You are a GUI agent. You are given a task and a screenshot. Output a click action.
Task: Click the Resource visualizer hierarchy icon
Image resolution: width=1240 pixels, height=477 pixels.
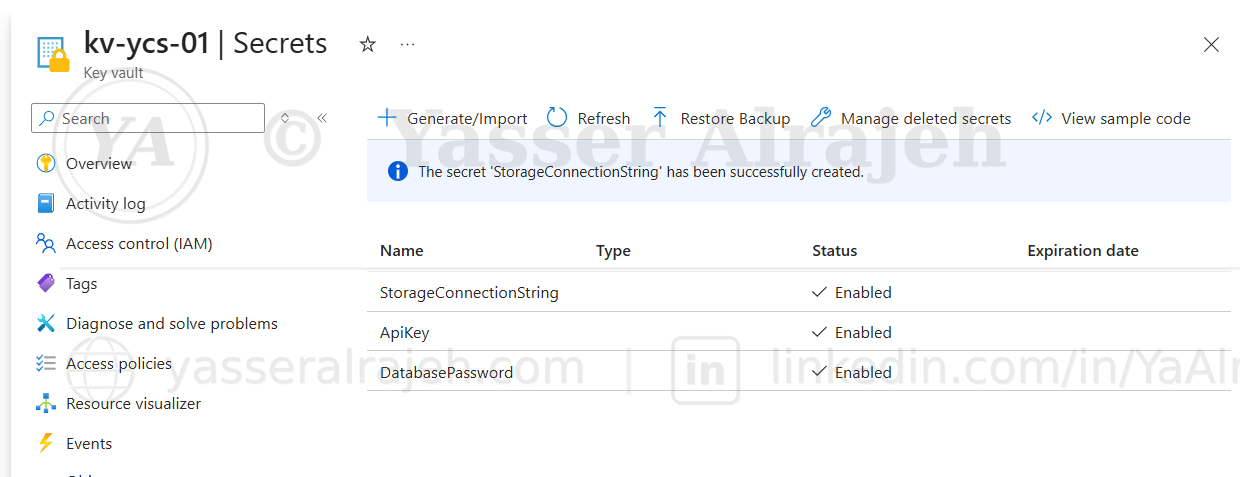click(45, 403)
